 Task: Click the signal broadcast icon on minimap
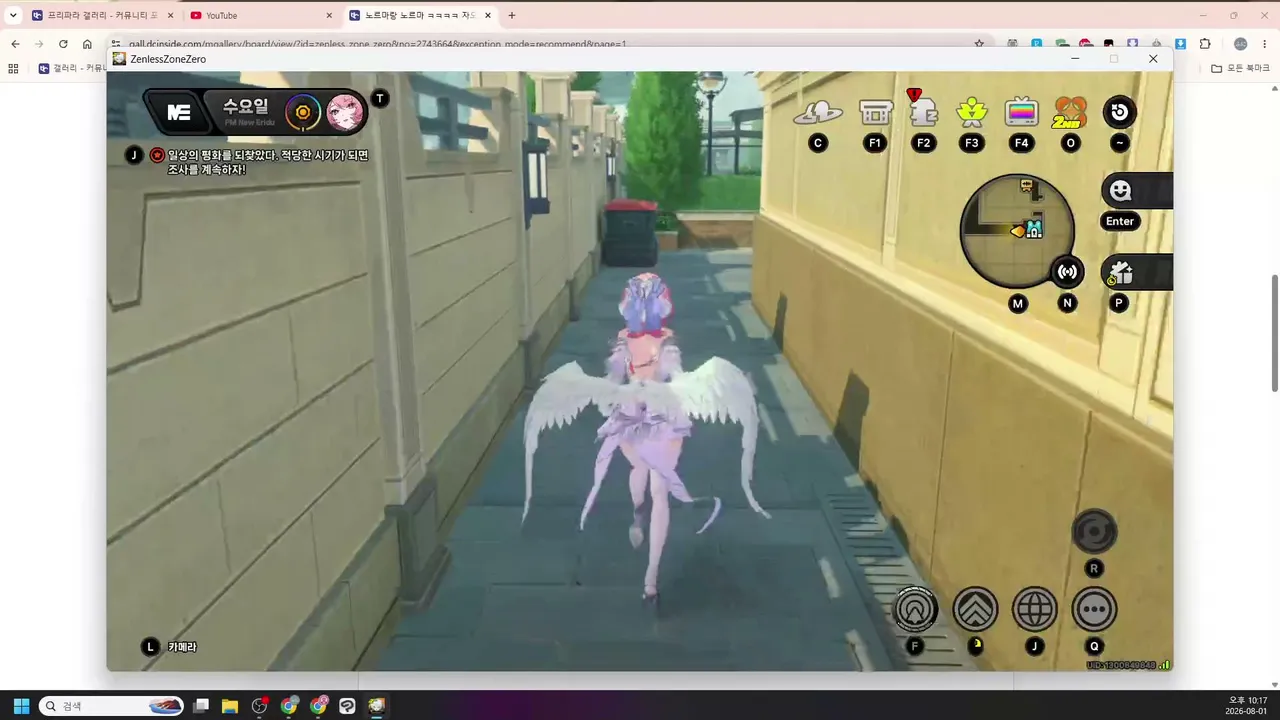(1068, 272)
